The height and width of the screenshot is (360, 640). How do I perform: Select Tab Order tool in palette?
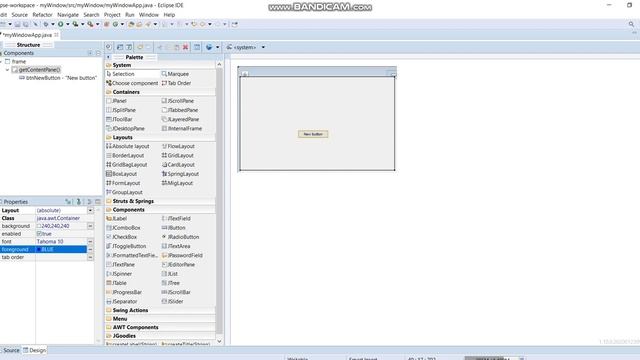pyautogui.click(x=176, y=83)
